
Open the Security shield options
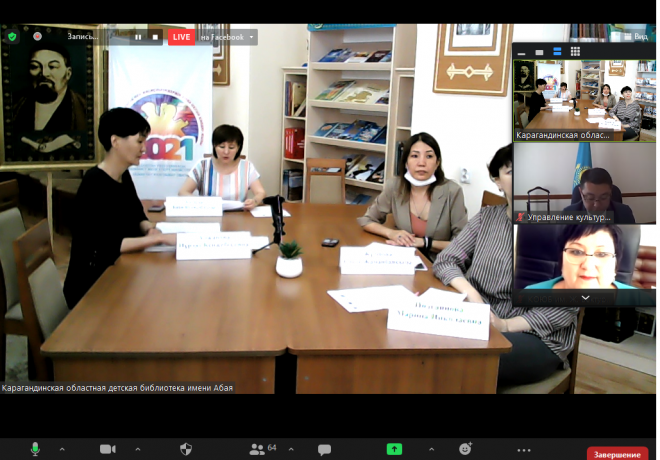pyautogui.click(x=186, y=449)
